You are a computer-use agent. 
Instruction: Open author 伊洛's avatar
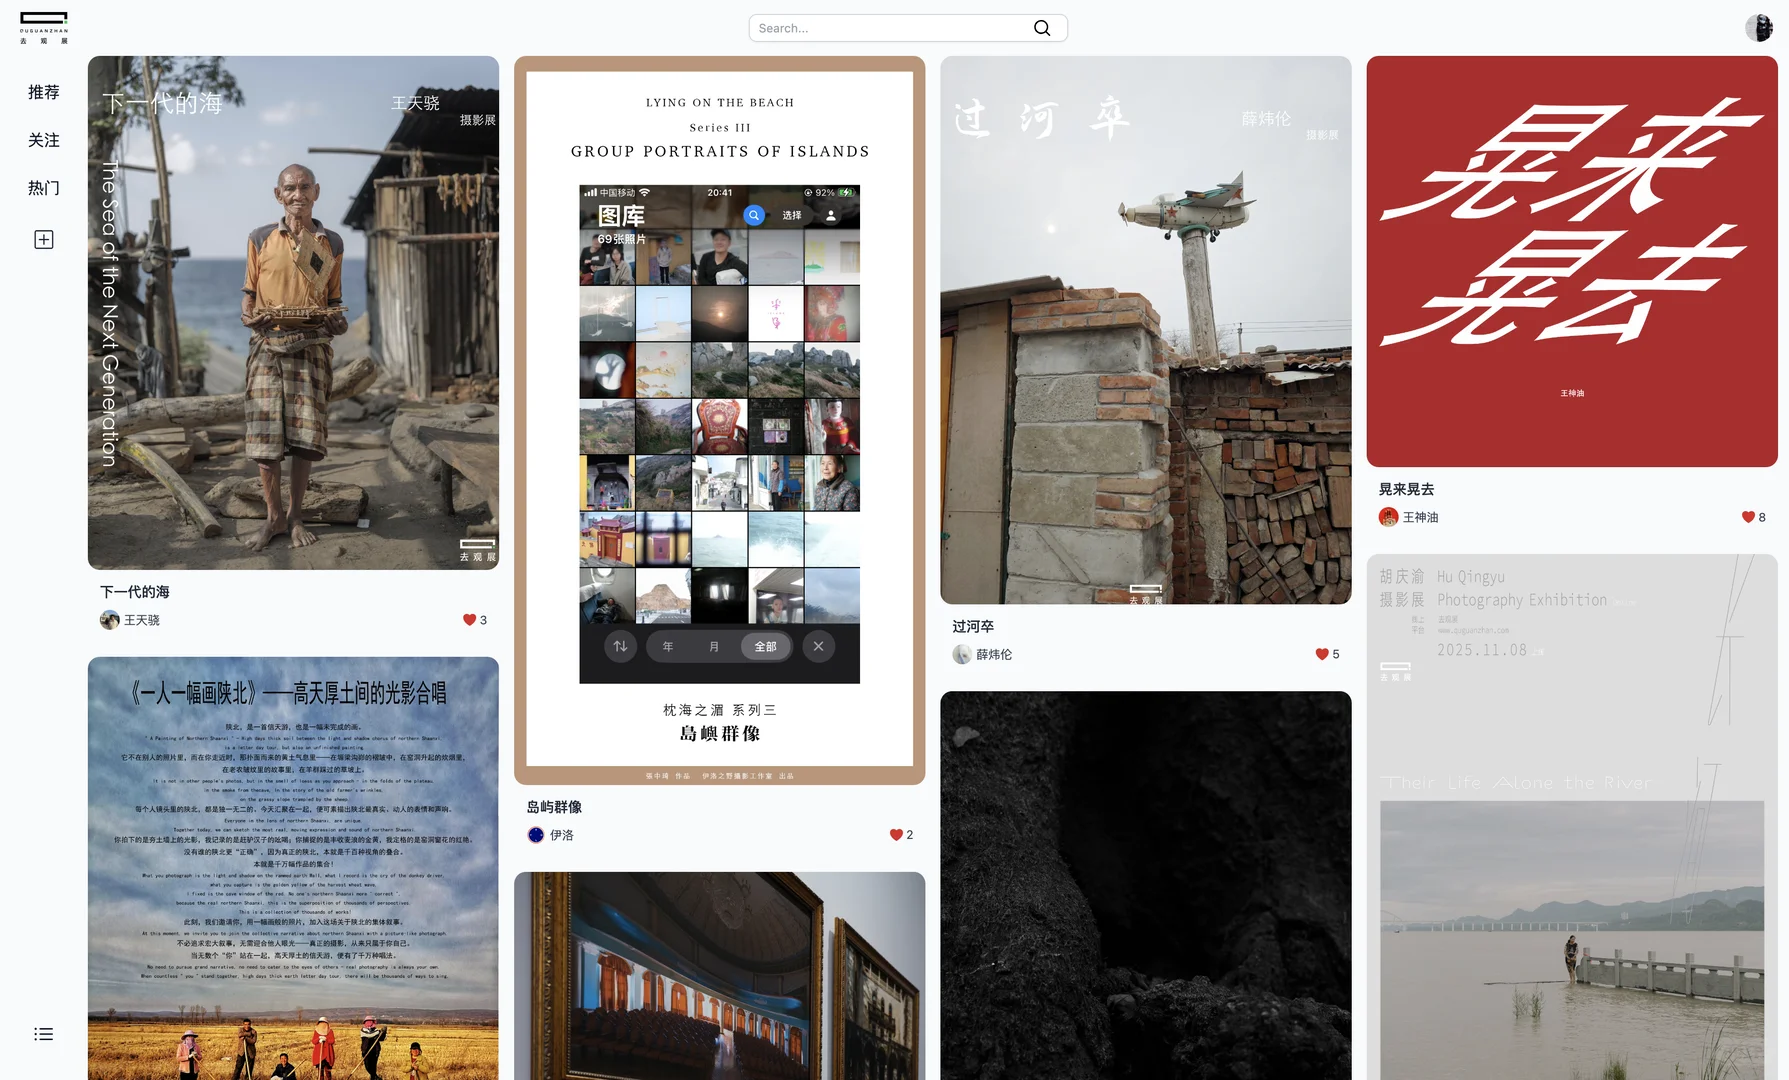[536, 835]
